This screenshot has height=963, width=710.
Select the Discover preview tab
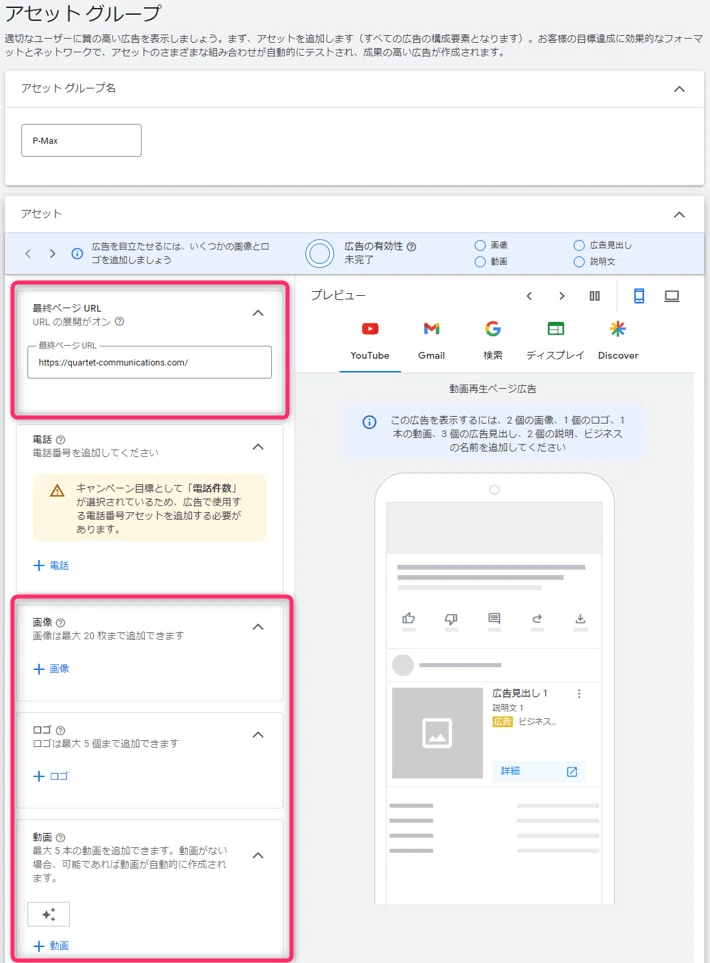tap(618, 341)
